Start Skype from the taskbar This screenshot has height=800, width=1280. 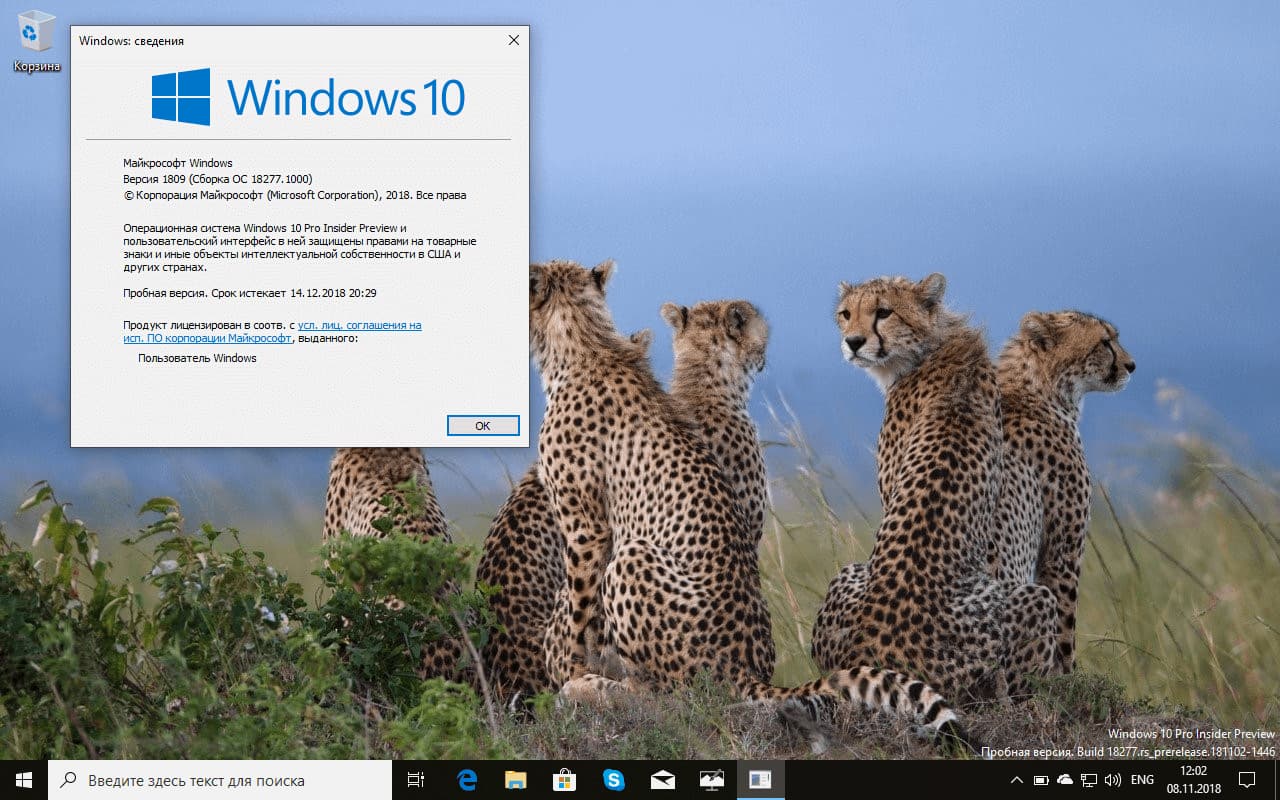613,780
